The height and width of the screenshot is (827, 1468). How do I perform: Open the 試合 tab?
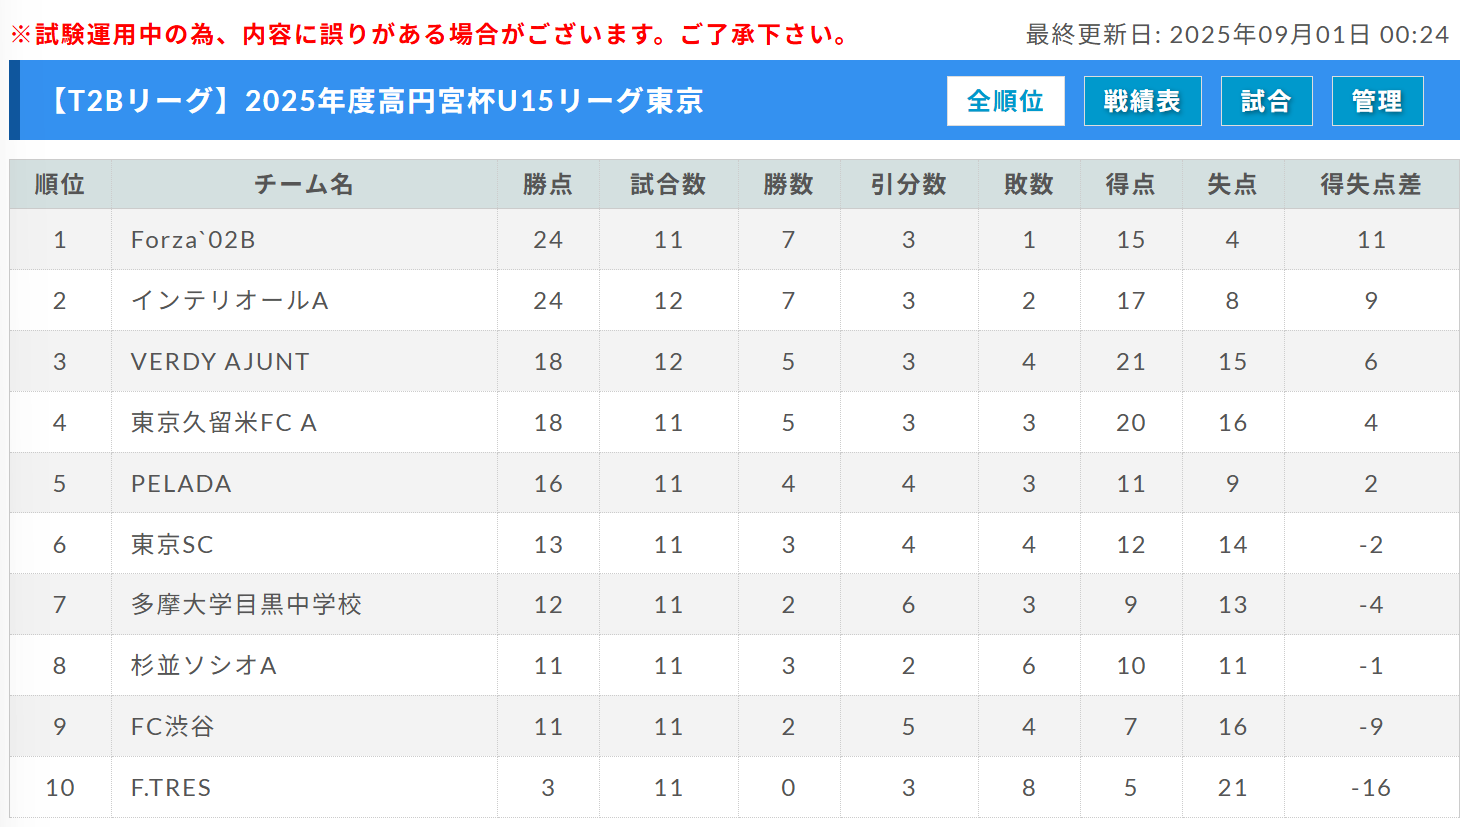[x=1266, y=101]
